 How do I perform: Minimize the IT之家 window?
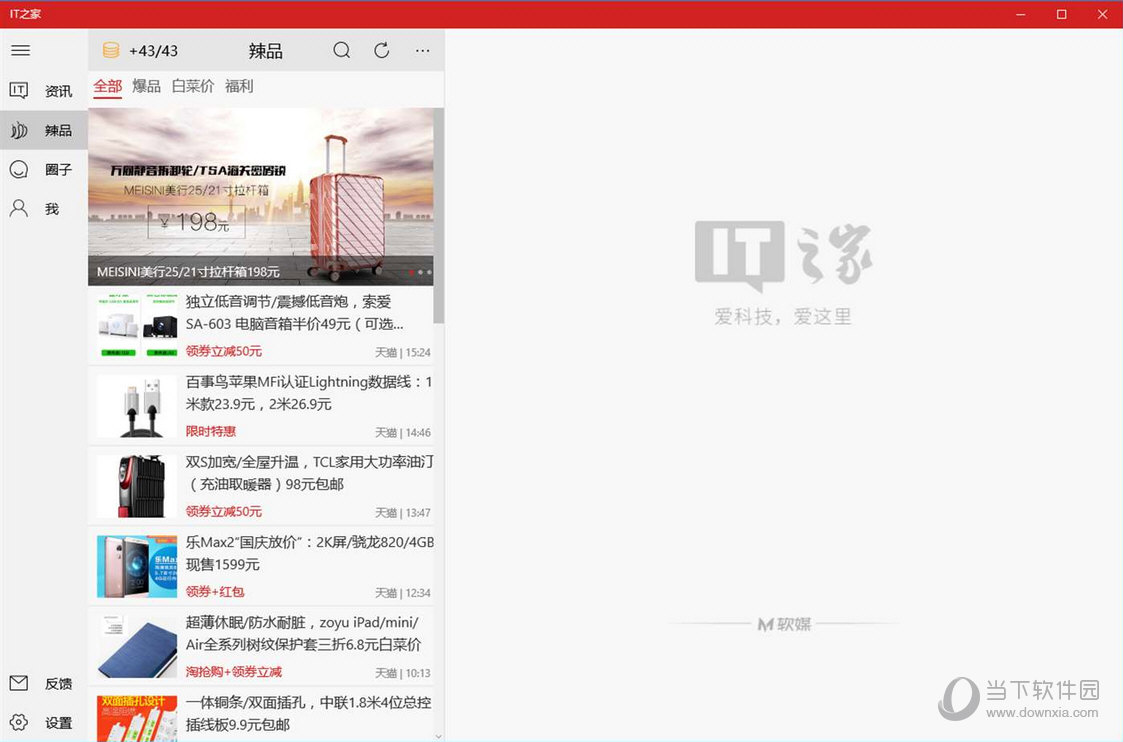coord(1021,14)
